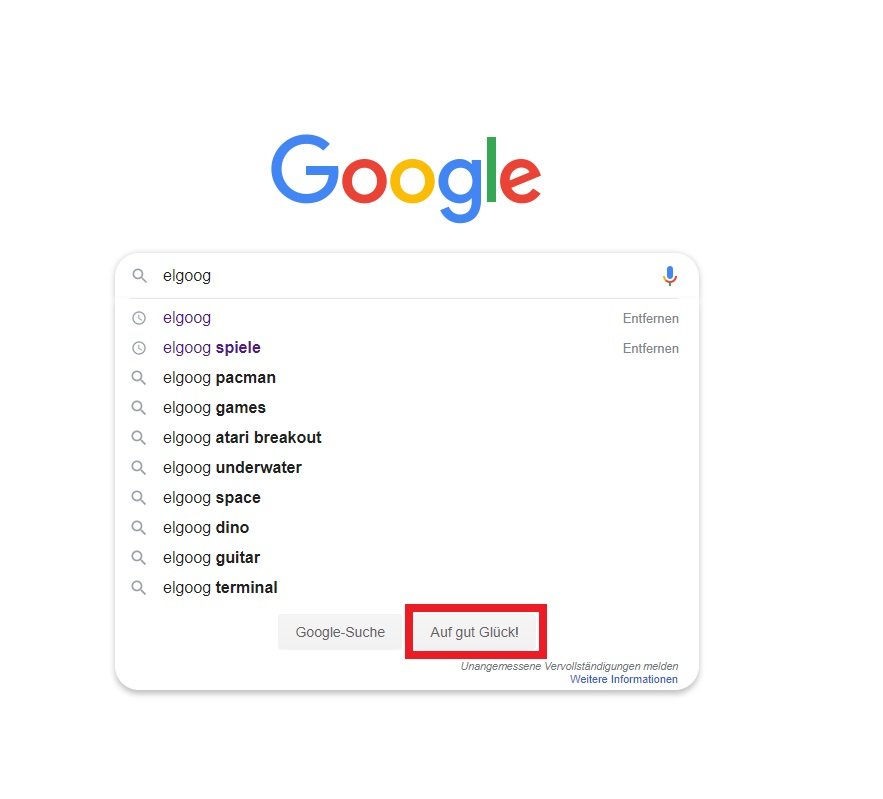This screenshot has height=799, width=883.
Task: Click the clock icon next to elgoog
Action: coord(138,318)
